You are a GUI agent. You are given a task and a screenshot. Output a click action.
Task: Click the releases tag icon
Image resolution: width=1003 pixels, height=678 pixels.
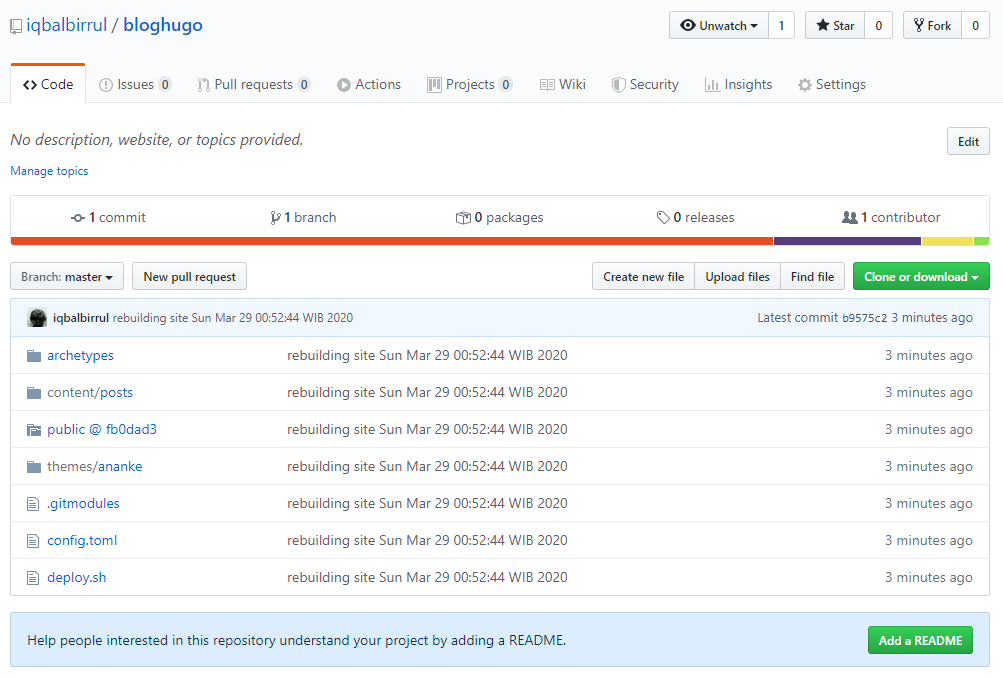[663, 218]
